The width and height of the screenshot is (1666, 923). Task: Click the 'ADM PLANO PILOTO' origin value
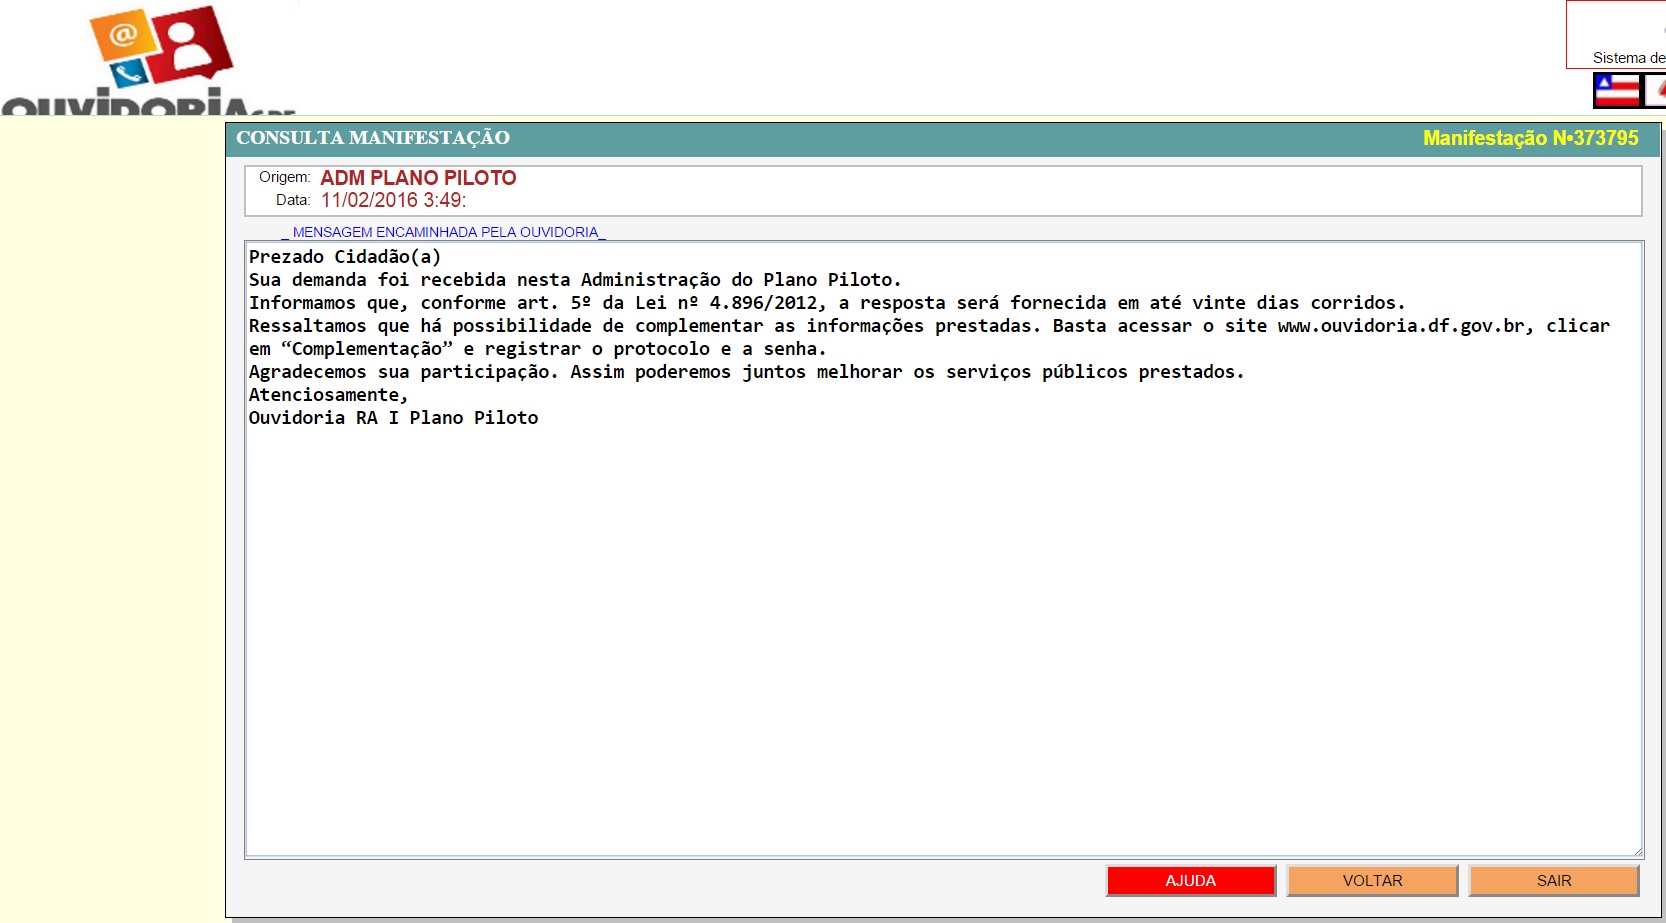point(418,178)
